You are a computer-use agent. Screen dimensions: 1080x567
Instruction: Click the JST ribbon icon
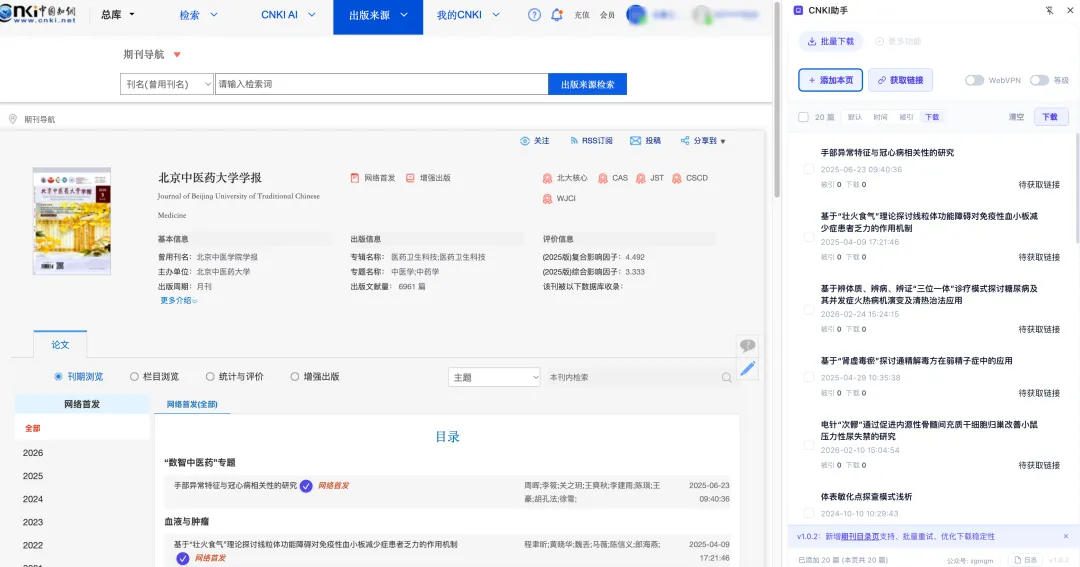(x=641, y=178)
